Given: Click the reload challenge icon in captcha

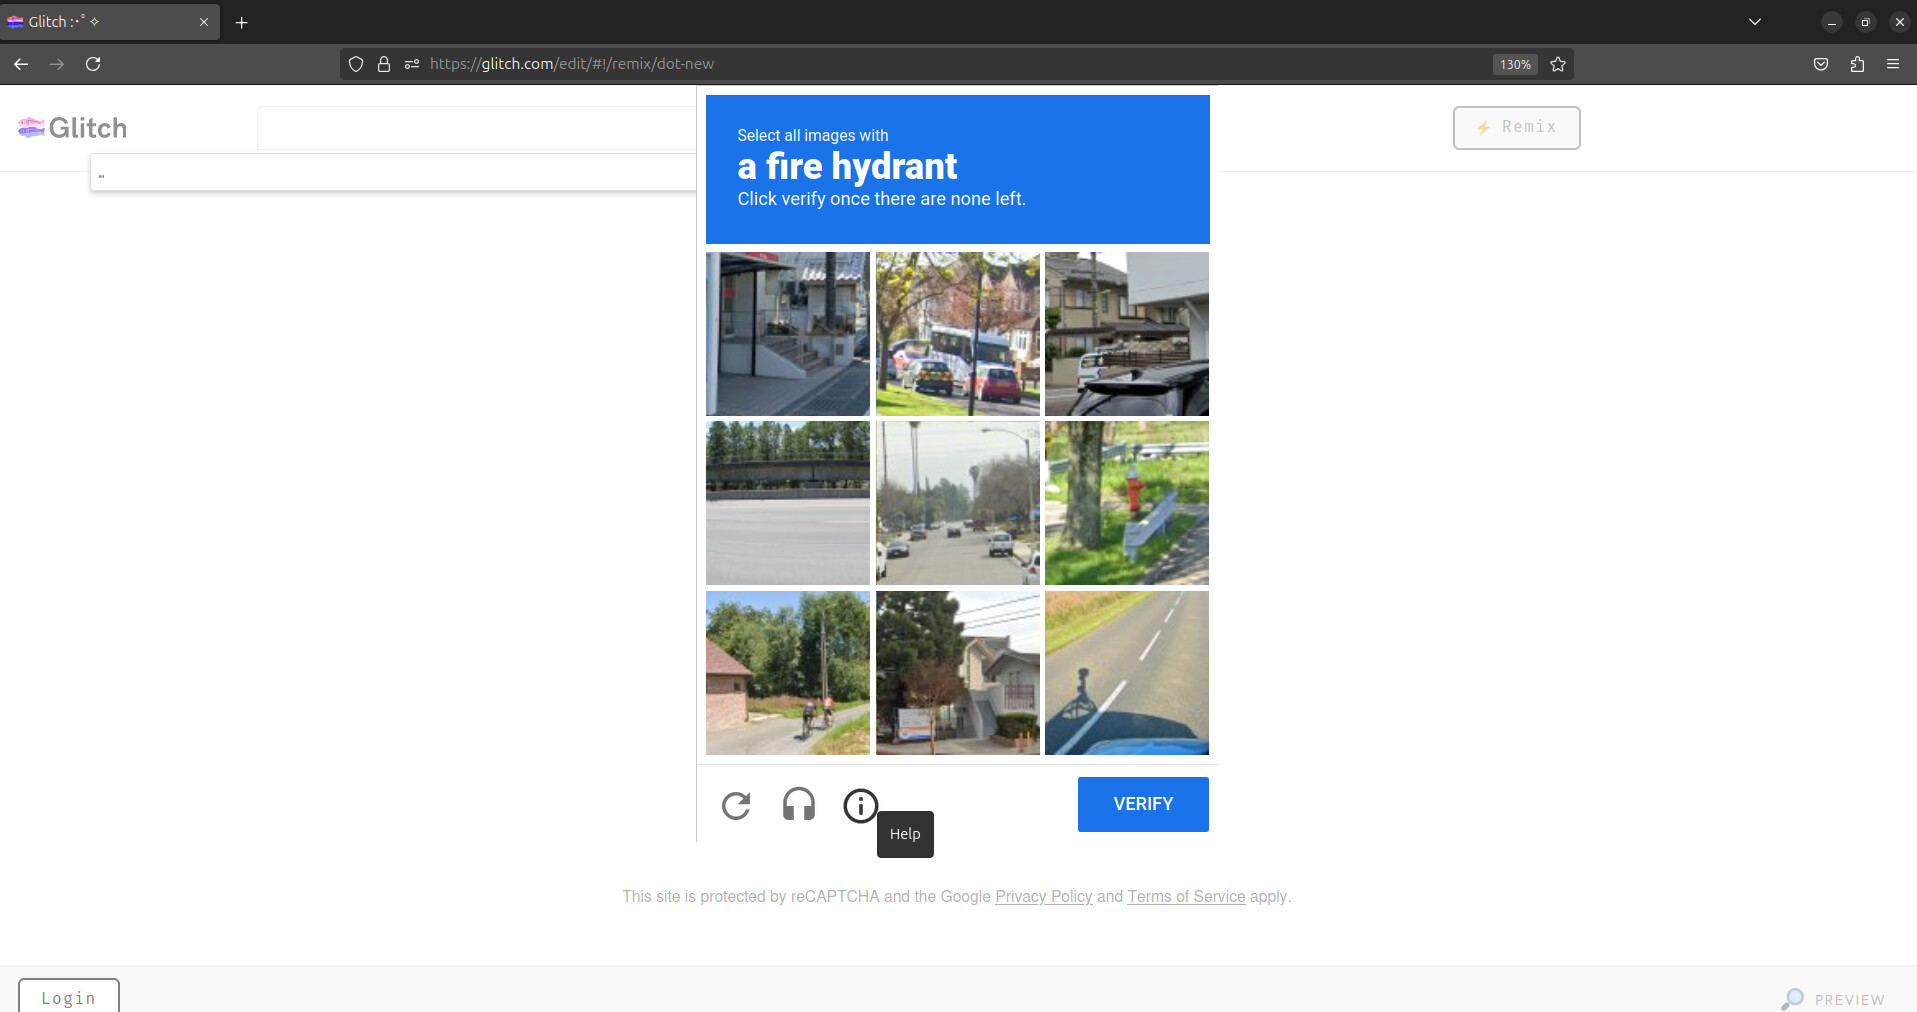Looking at the screenshot, I should coord(736,805).
